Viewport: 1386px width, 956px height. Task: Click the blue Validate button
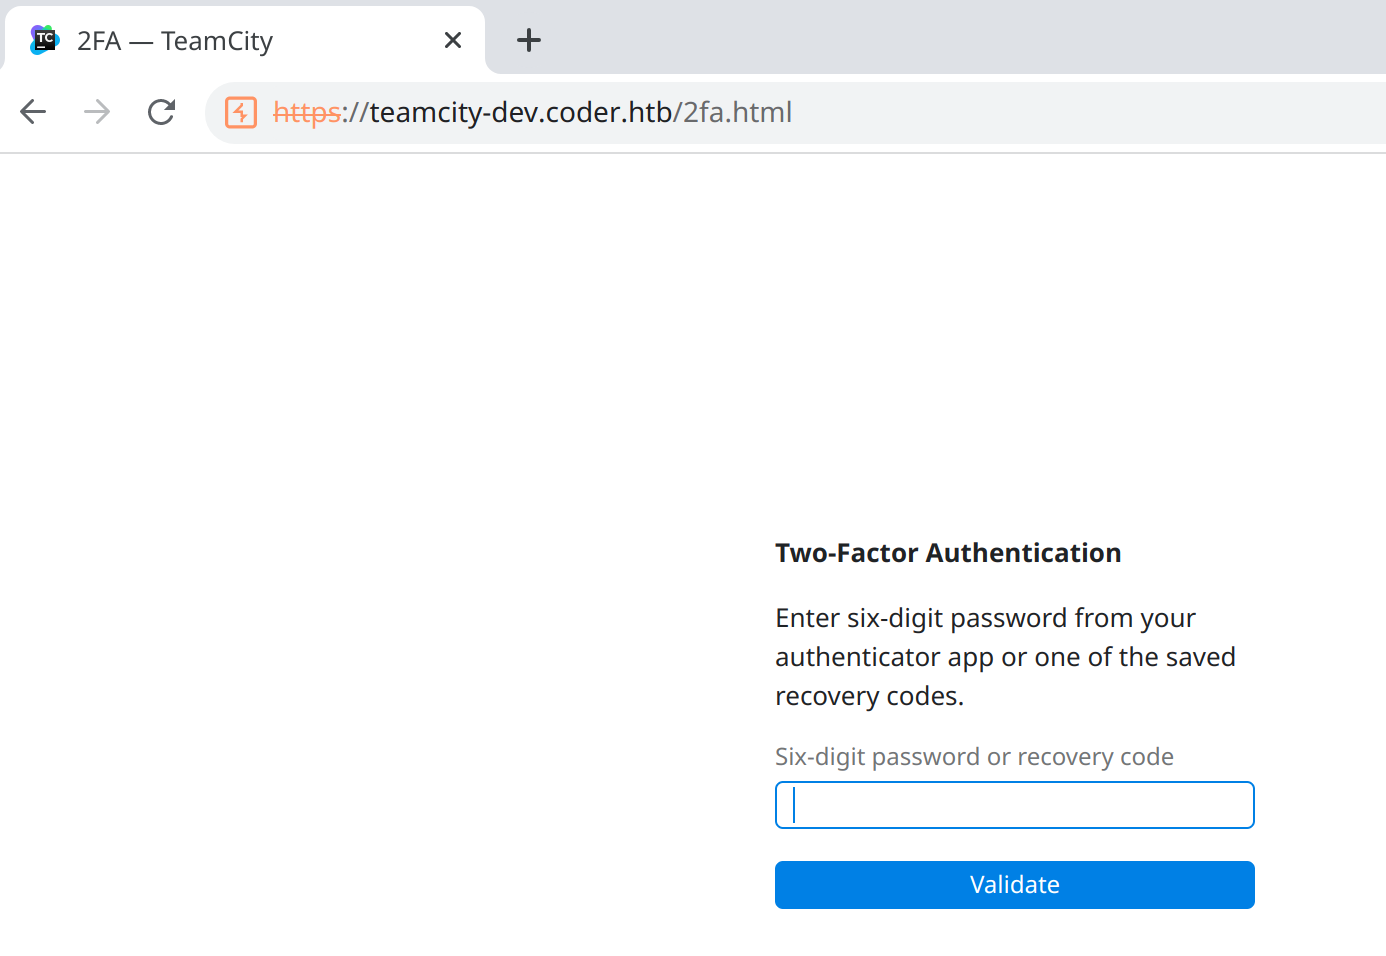pos(1014,885)
